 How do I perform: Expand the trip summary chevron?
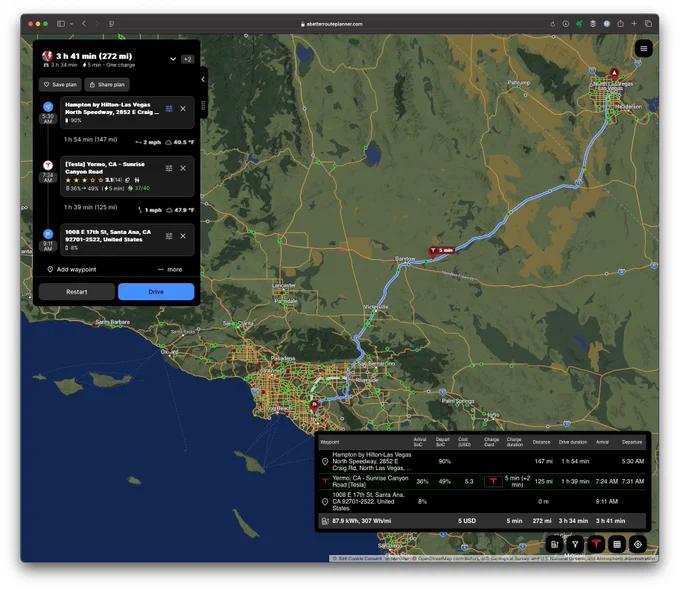click(x=173, y=59)
